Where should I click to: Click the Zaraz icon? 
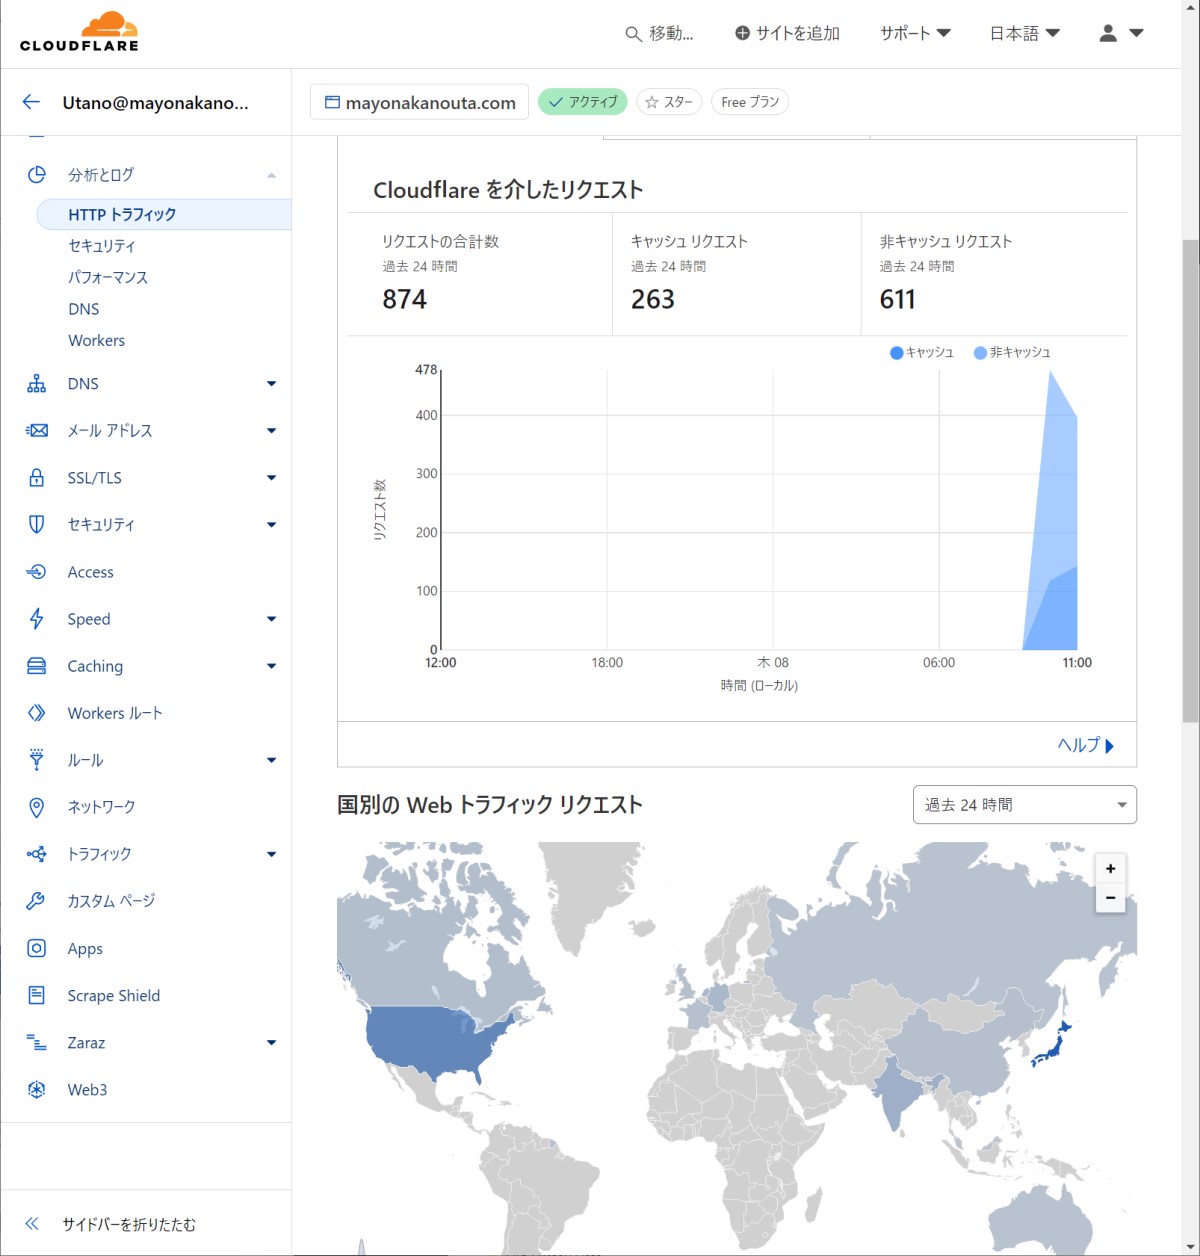37,1043
